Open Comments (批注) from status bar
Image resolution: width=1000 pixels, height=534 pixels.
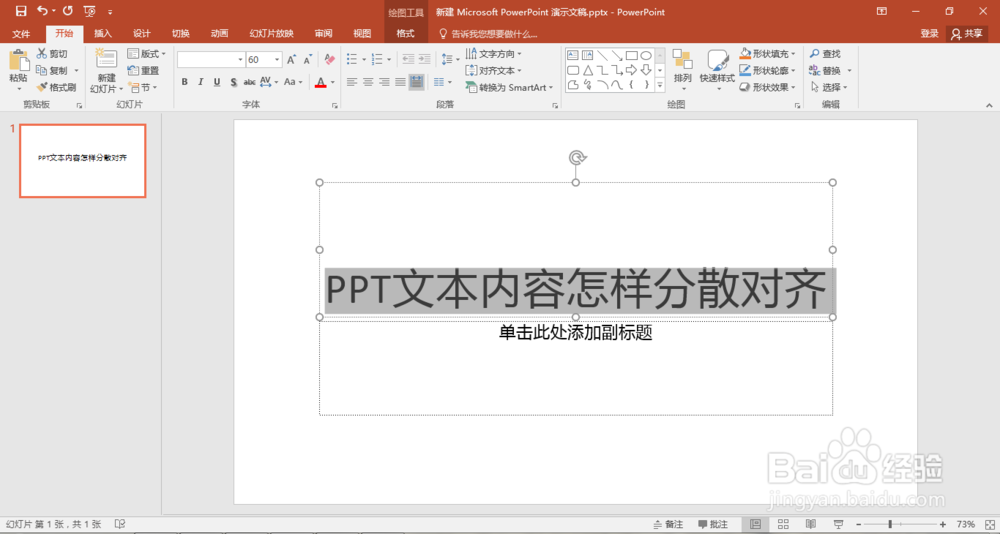point(713,524)
